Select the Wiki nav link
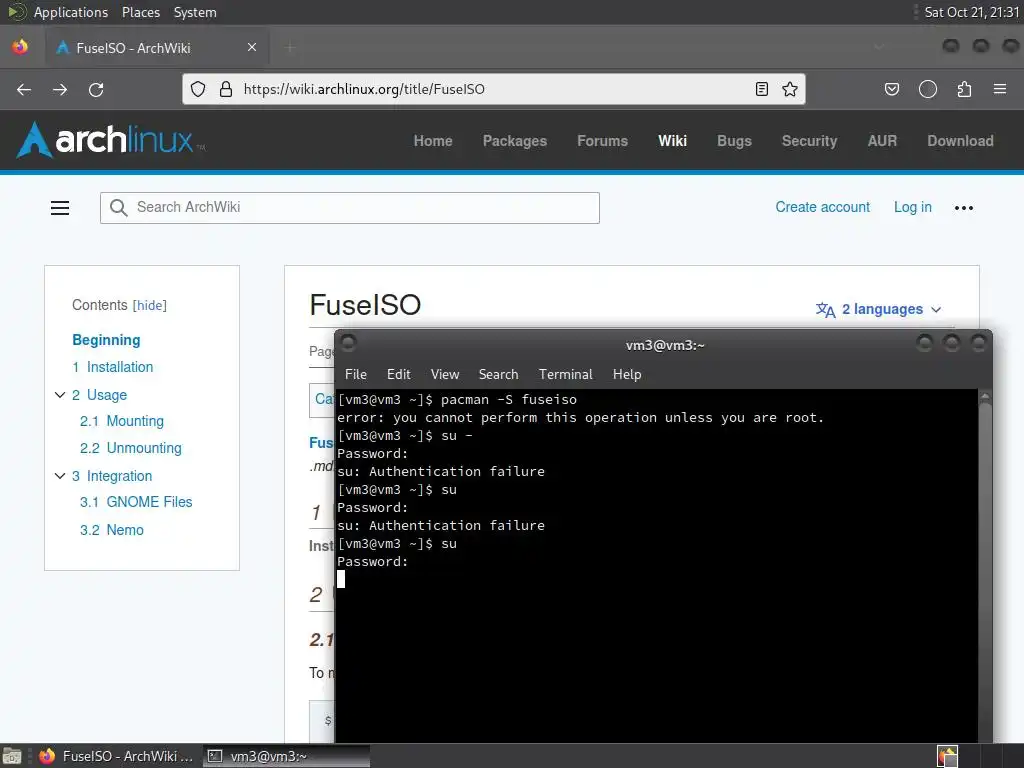This screenshot has width=1024, height=768. 672,141
